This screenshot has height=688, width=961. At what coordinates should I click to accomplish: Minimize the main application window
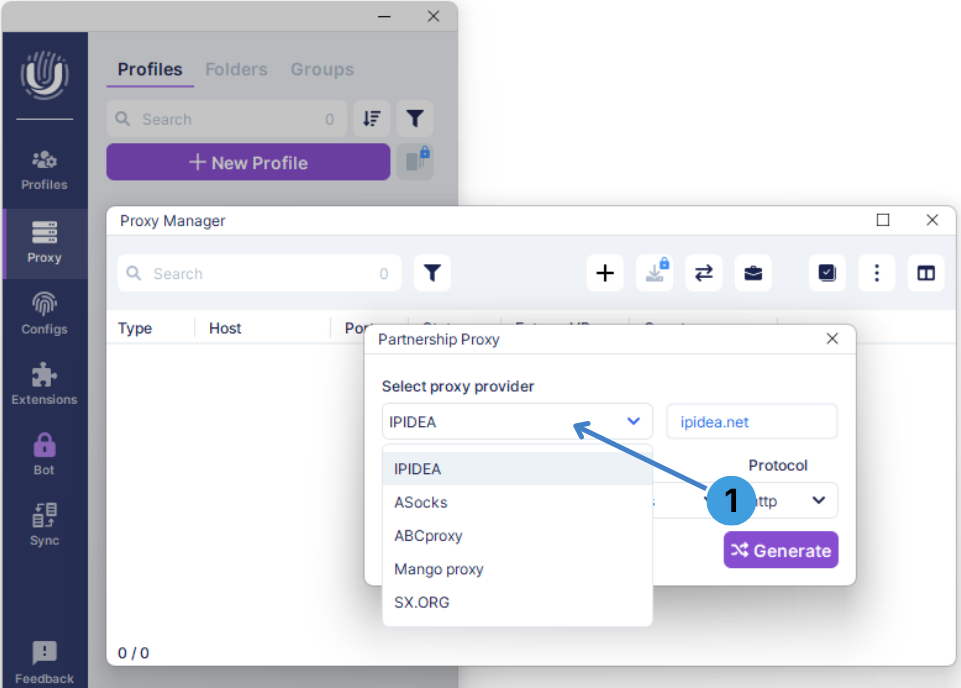(x=384, y=17)
